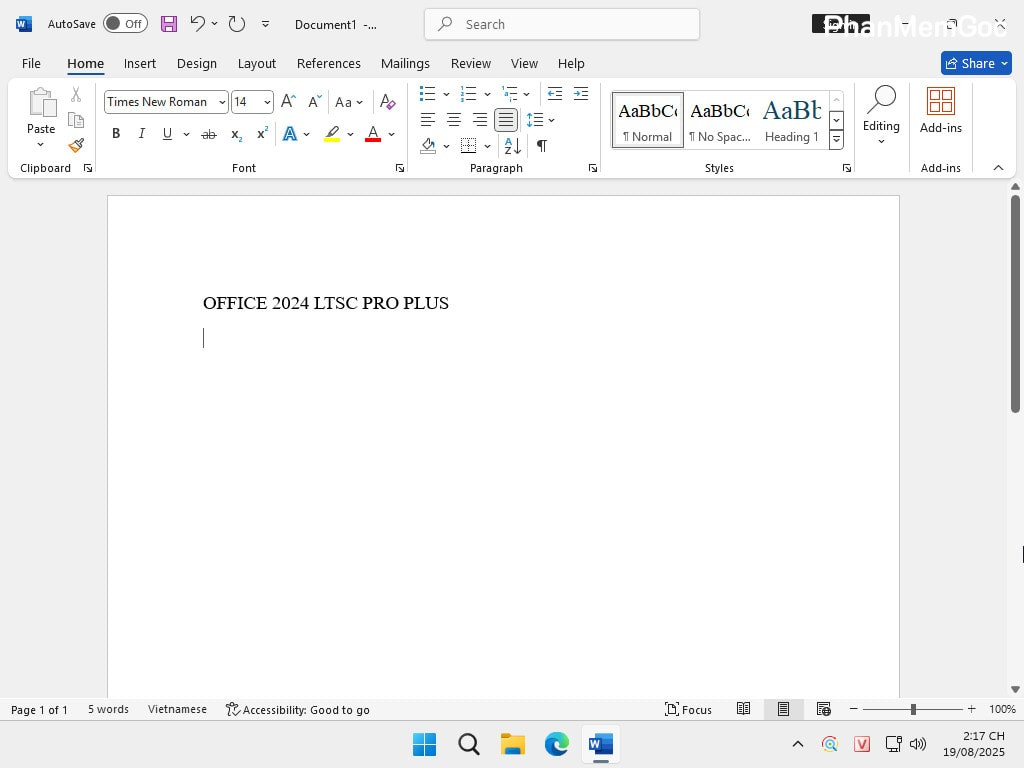Viewport: 1024px width, 768px height.
Task: Switch to Insert tab
Action: [x=140, y=63]
